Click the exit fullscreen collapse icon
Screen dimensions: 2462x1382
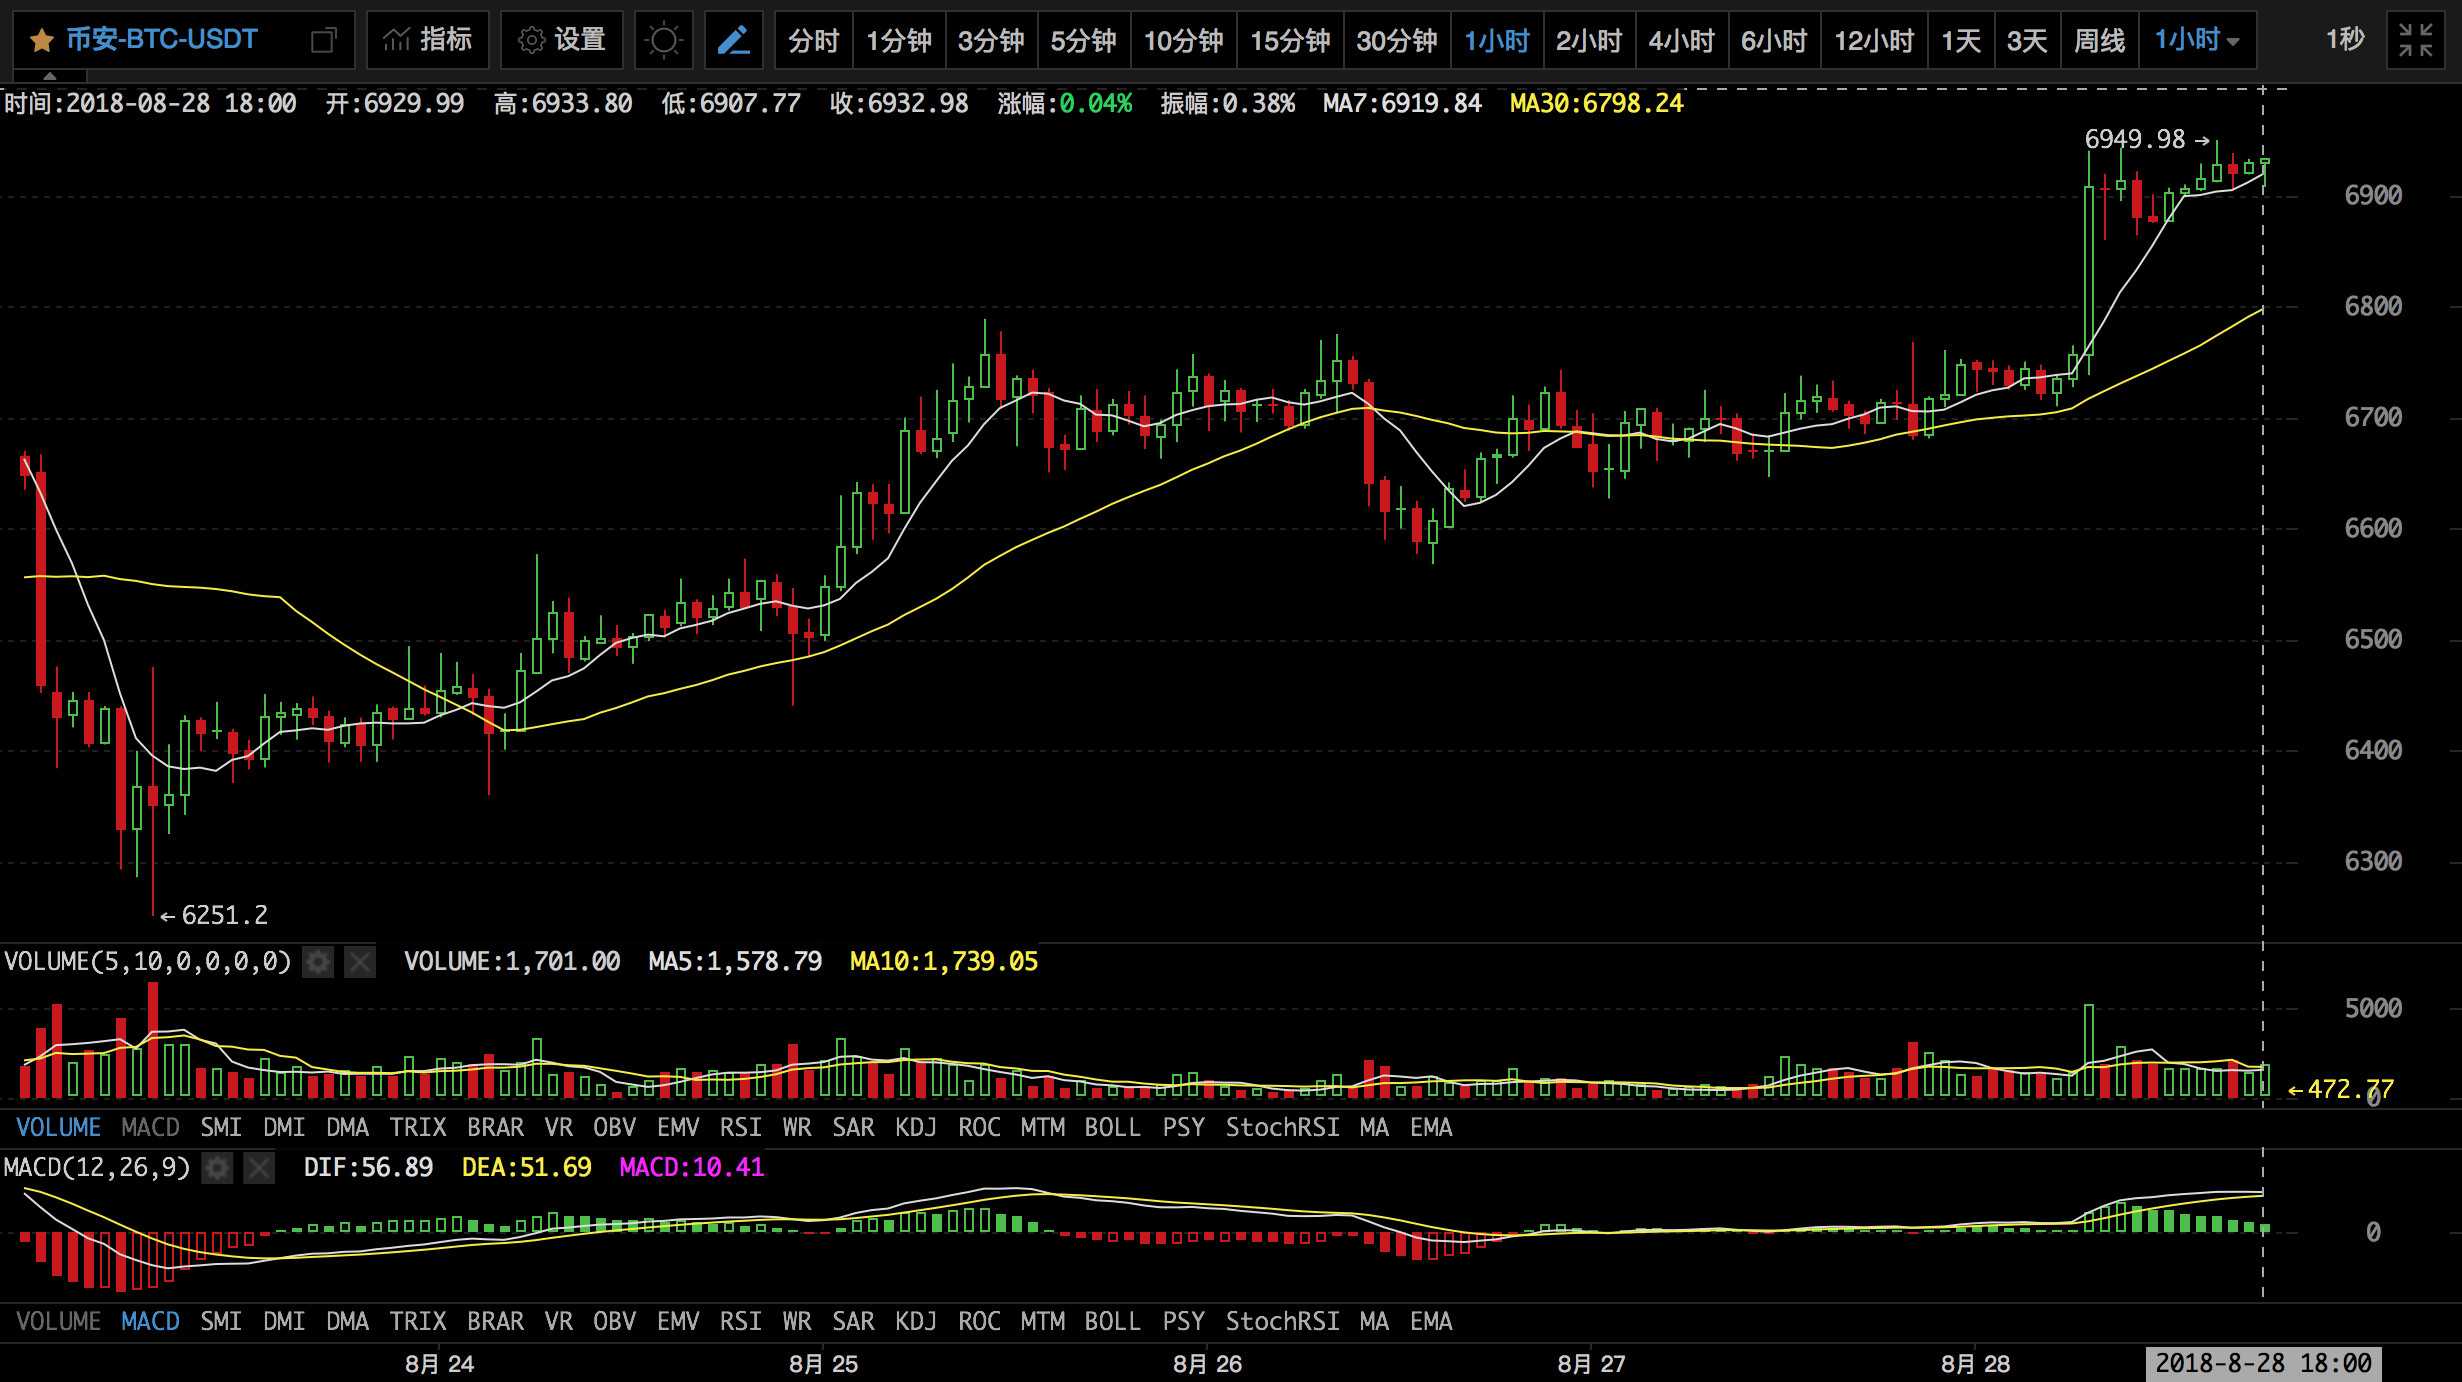[x=2416, y=40]
